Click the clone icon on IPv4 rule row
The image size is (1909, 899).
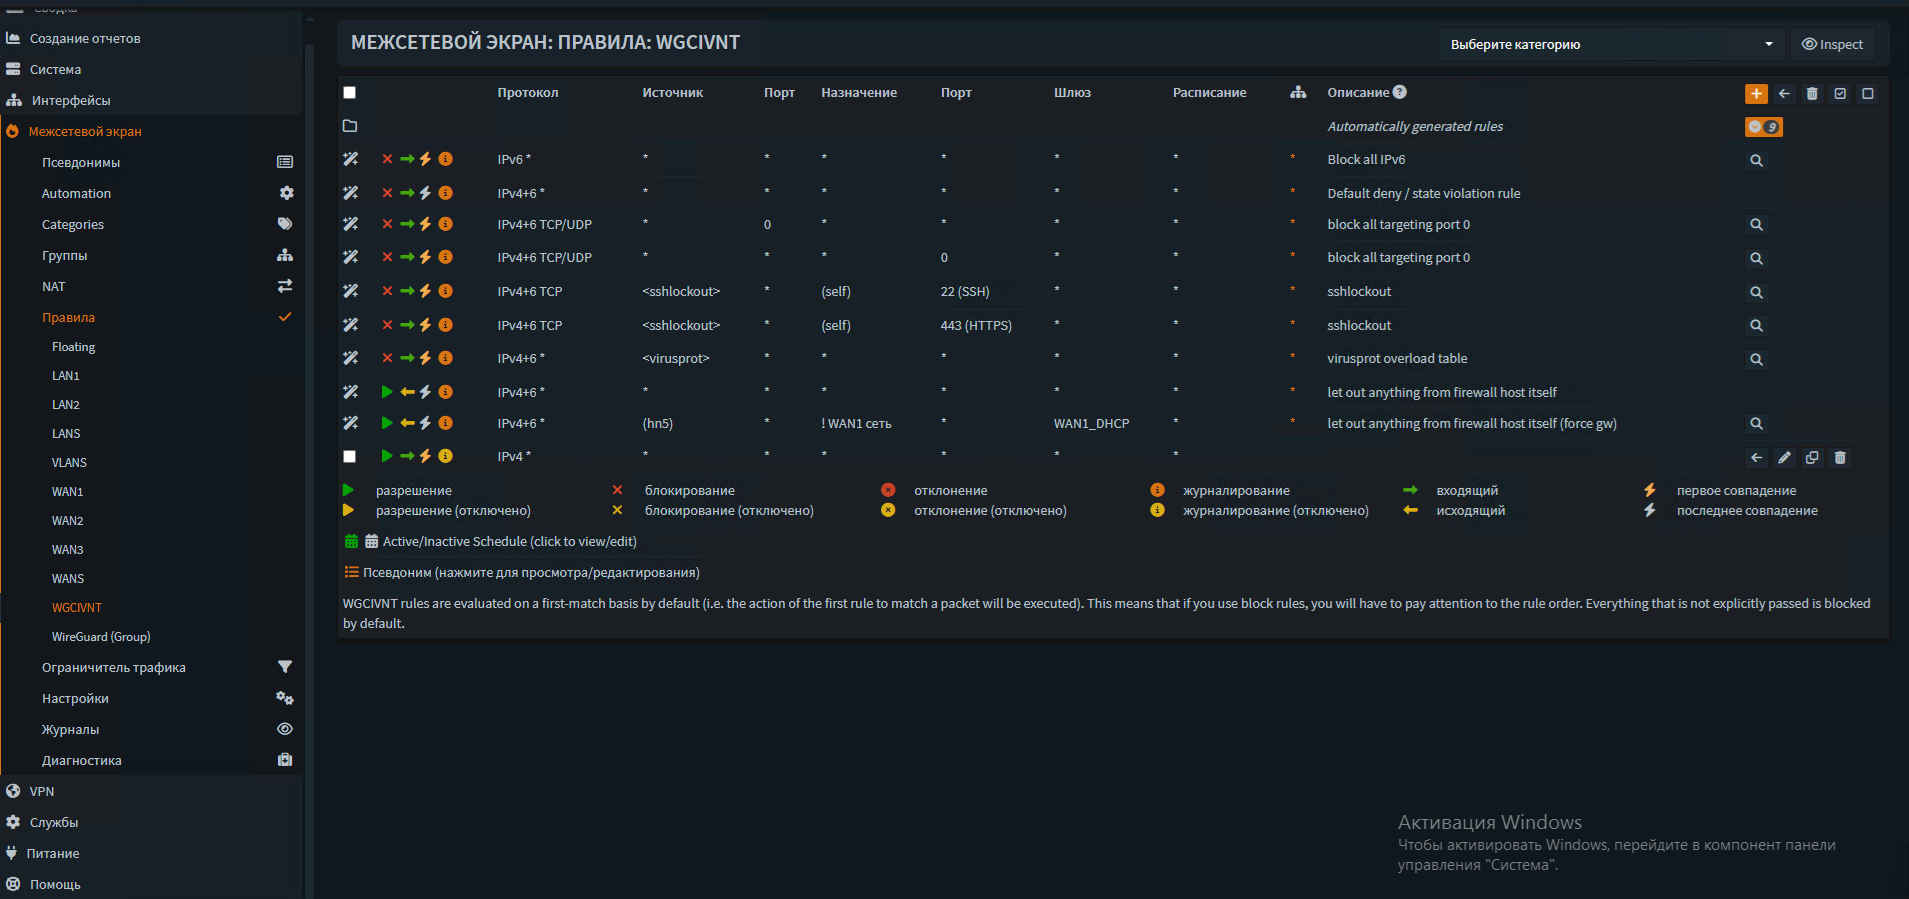[1812, 458]
